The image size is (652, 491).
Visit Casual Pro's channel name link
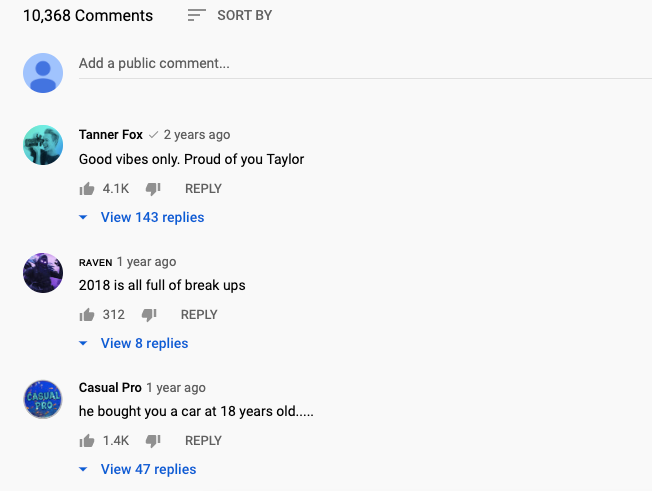109,388
